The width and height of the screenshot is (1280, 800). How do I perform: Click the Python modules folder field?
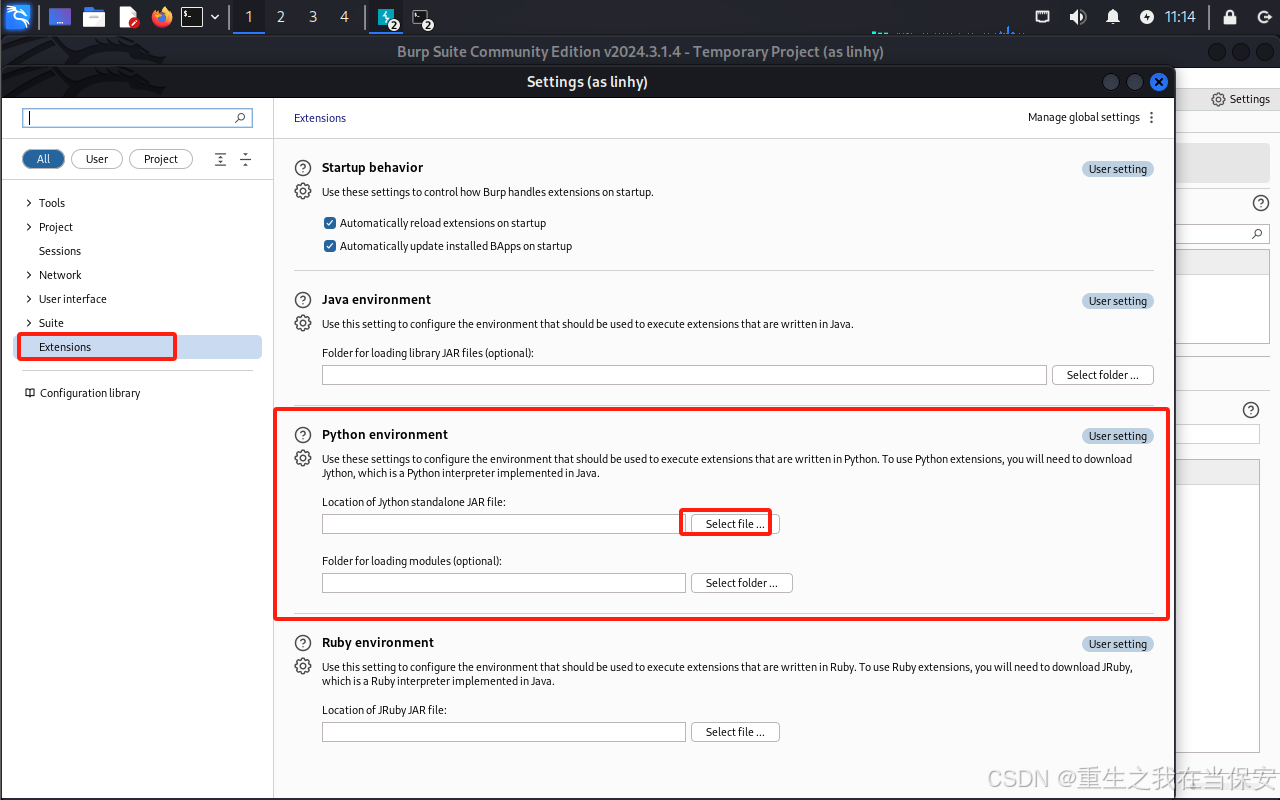[x=504, y=583]
